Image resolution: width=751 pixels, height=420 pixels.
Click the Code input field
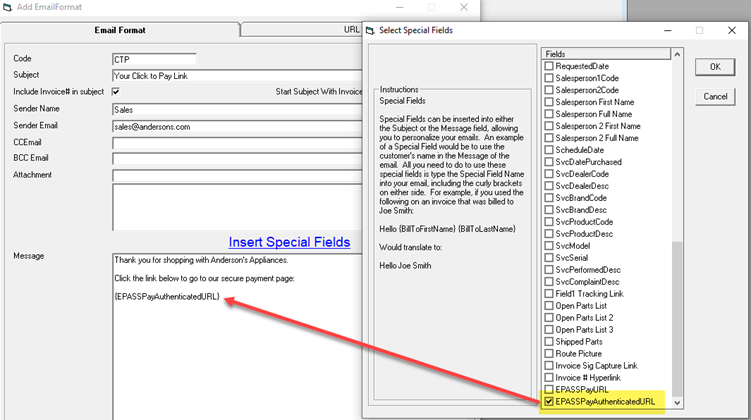(x=154, y=59)
